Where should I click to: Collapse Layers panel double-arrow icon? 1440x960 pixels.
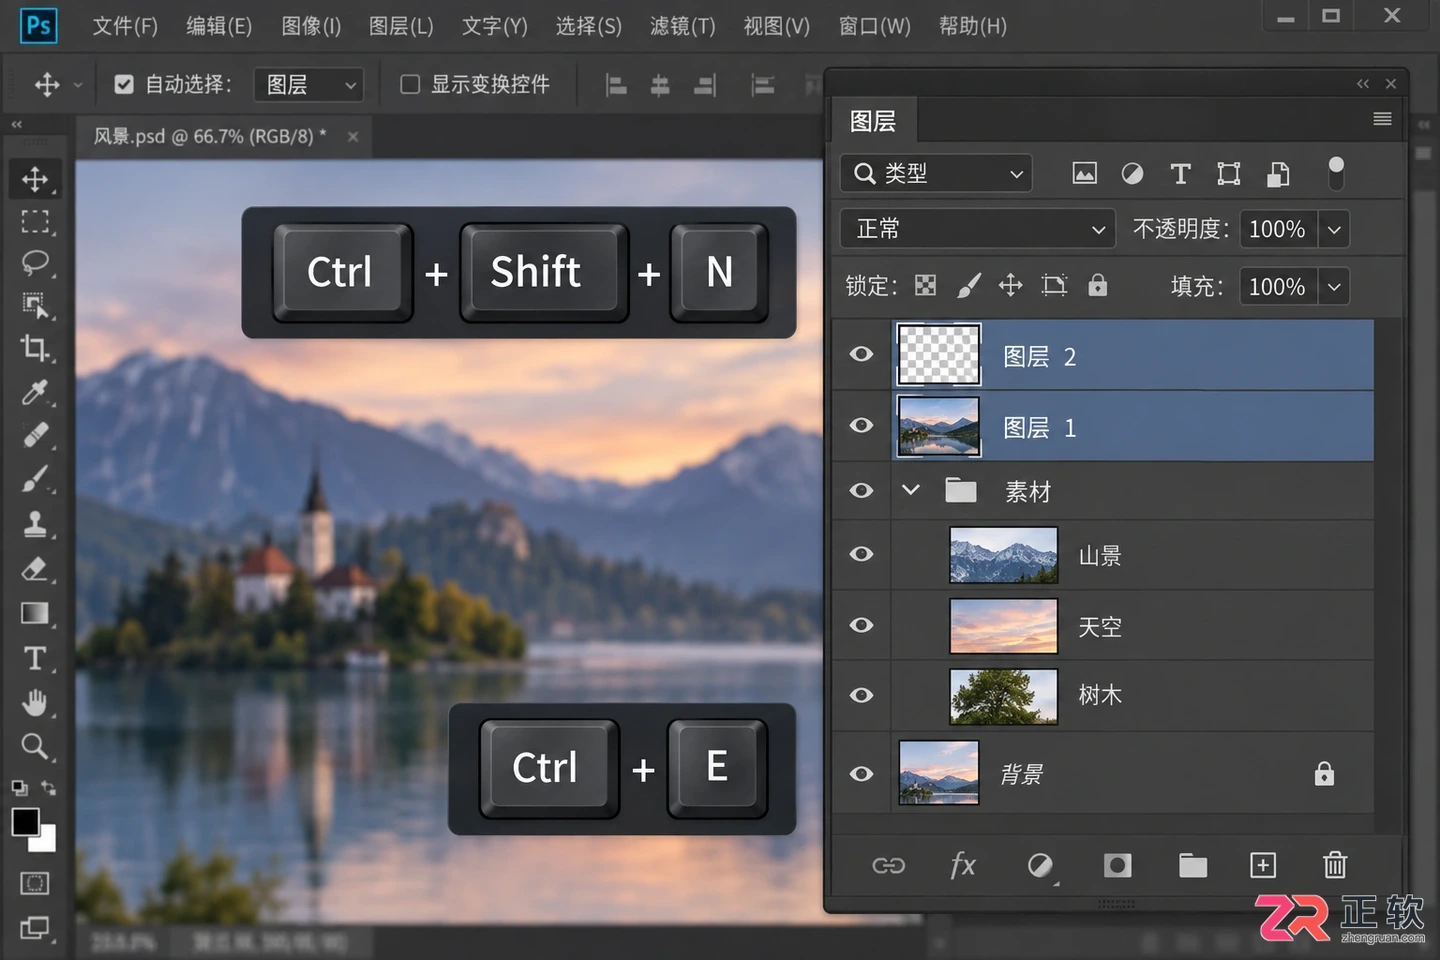pos(1362,84)
